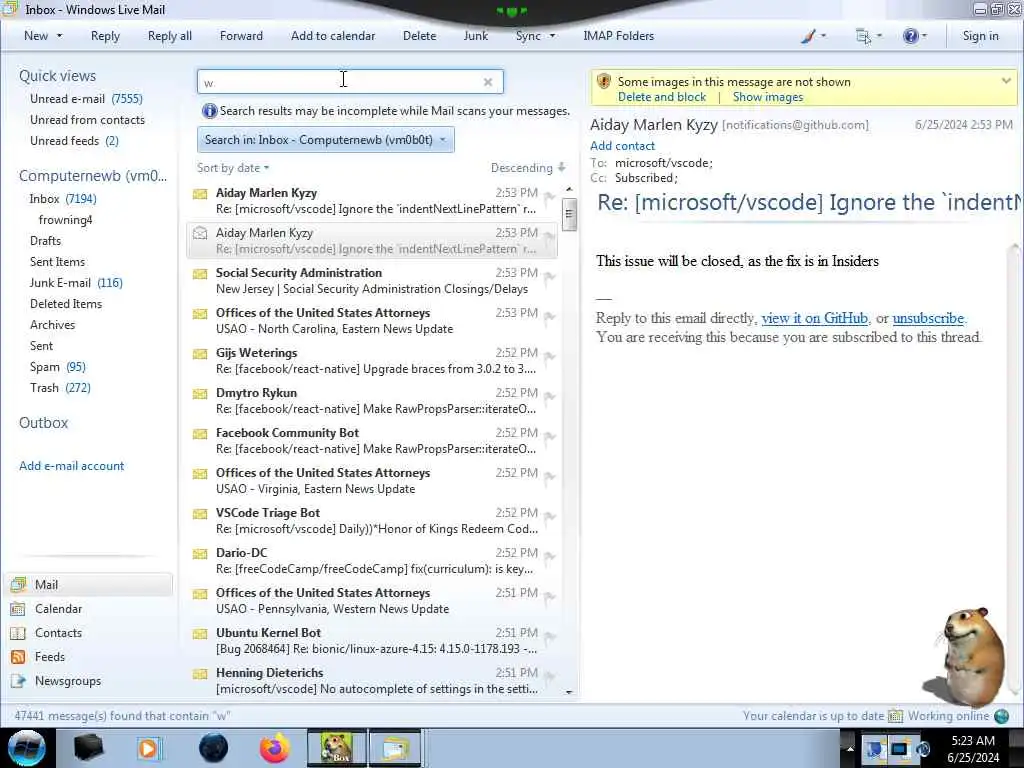Screen dimensions: 1024x768
Task: Collapse the images warning bar chevron
Action: 1006,81
